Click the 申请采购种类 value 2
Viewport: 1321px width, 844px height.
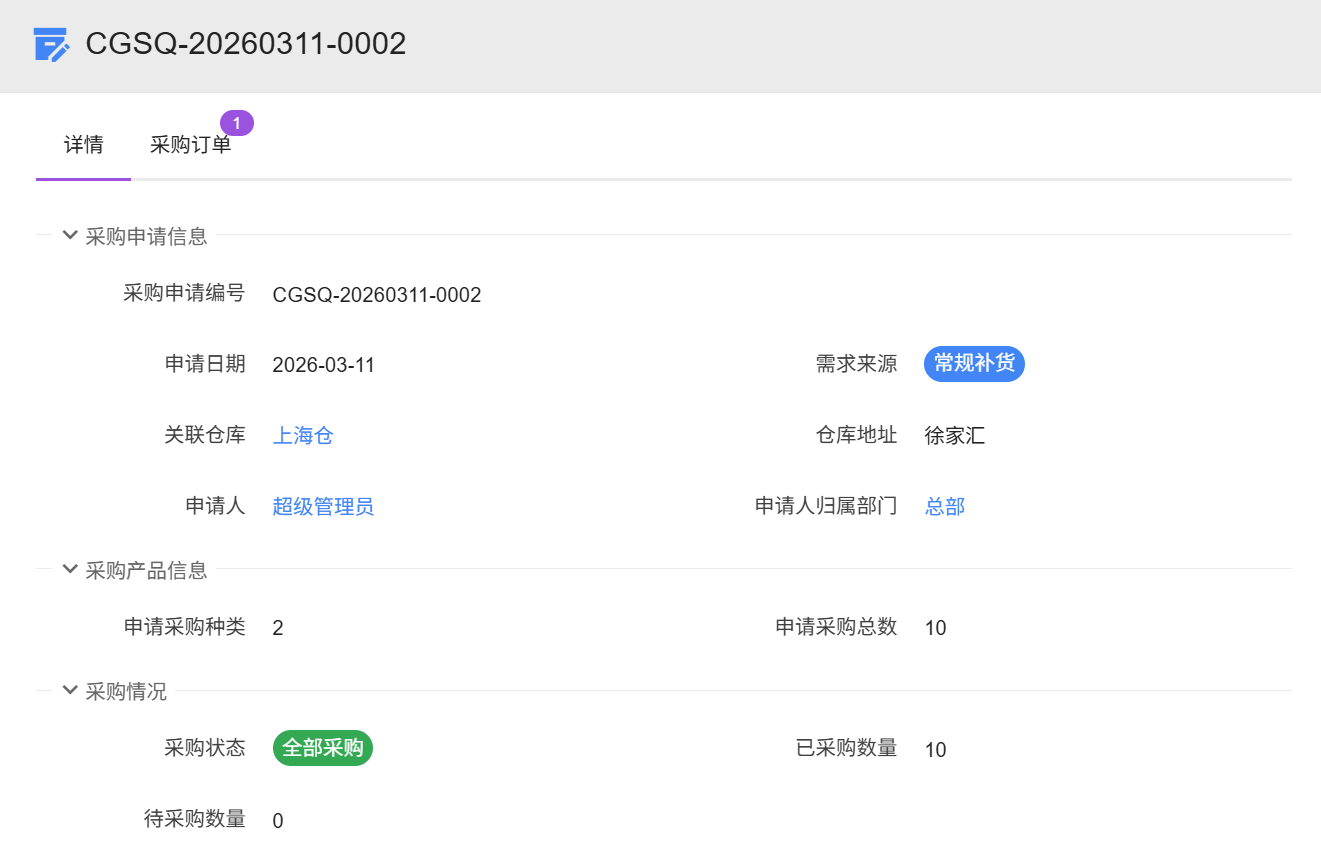coord(278,628)
